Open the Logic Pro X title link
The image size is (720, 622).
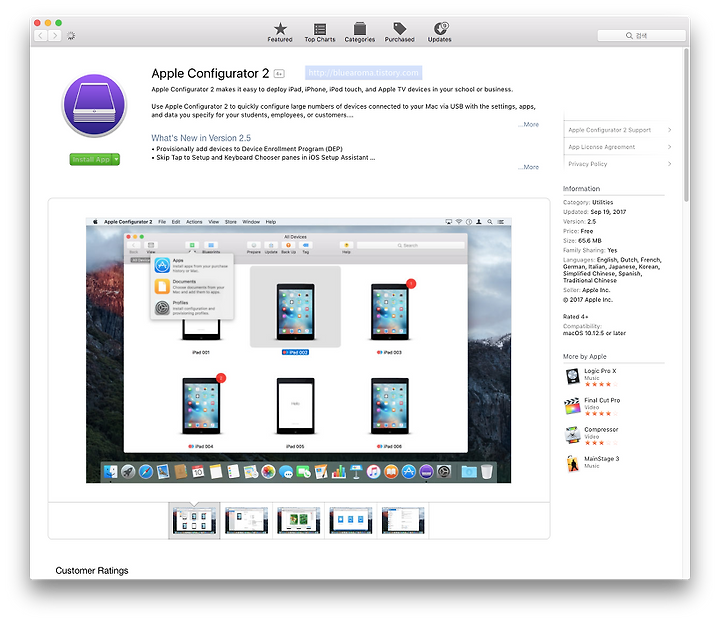tap(600, 371)
